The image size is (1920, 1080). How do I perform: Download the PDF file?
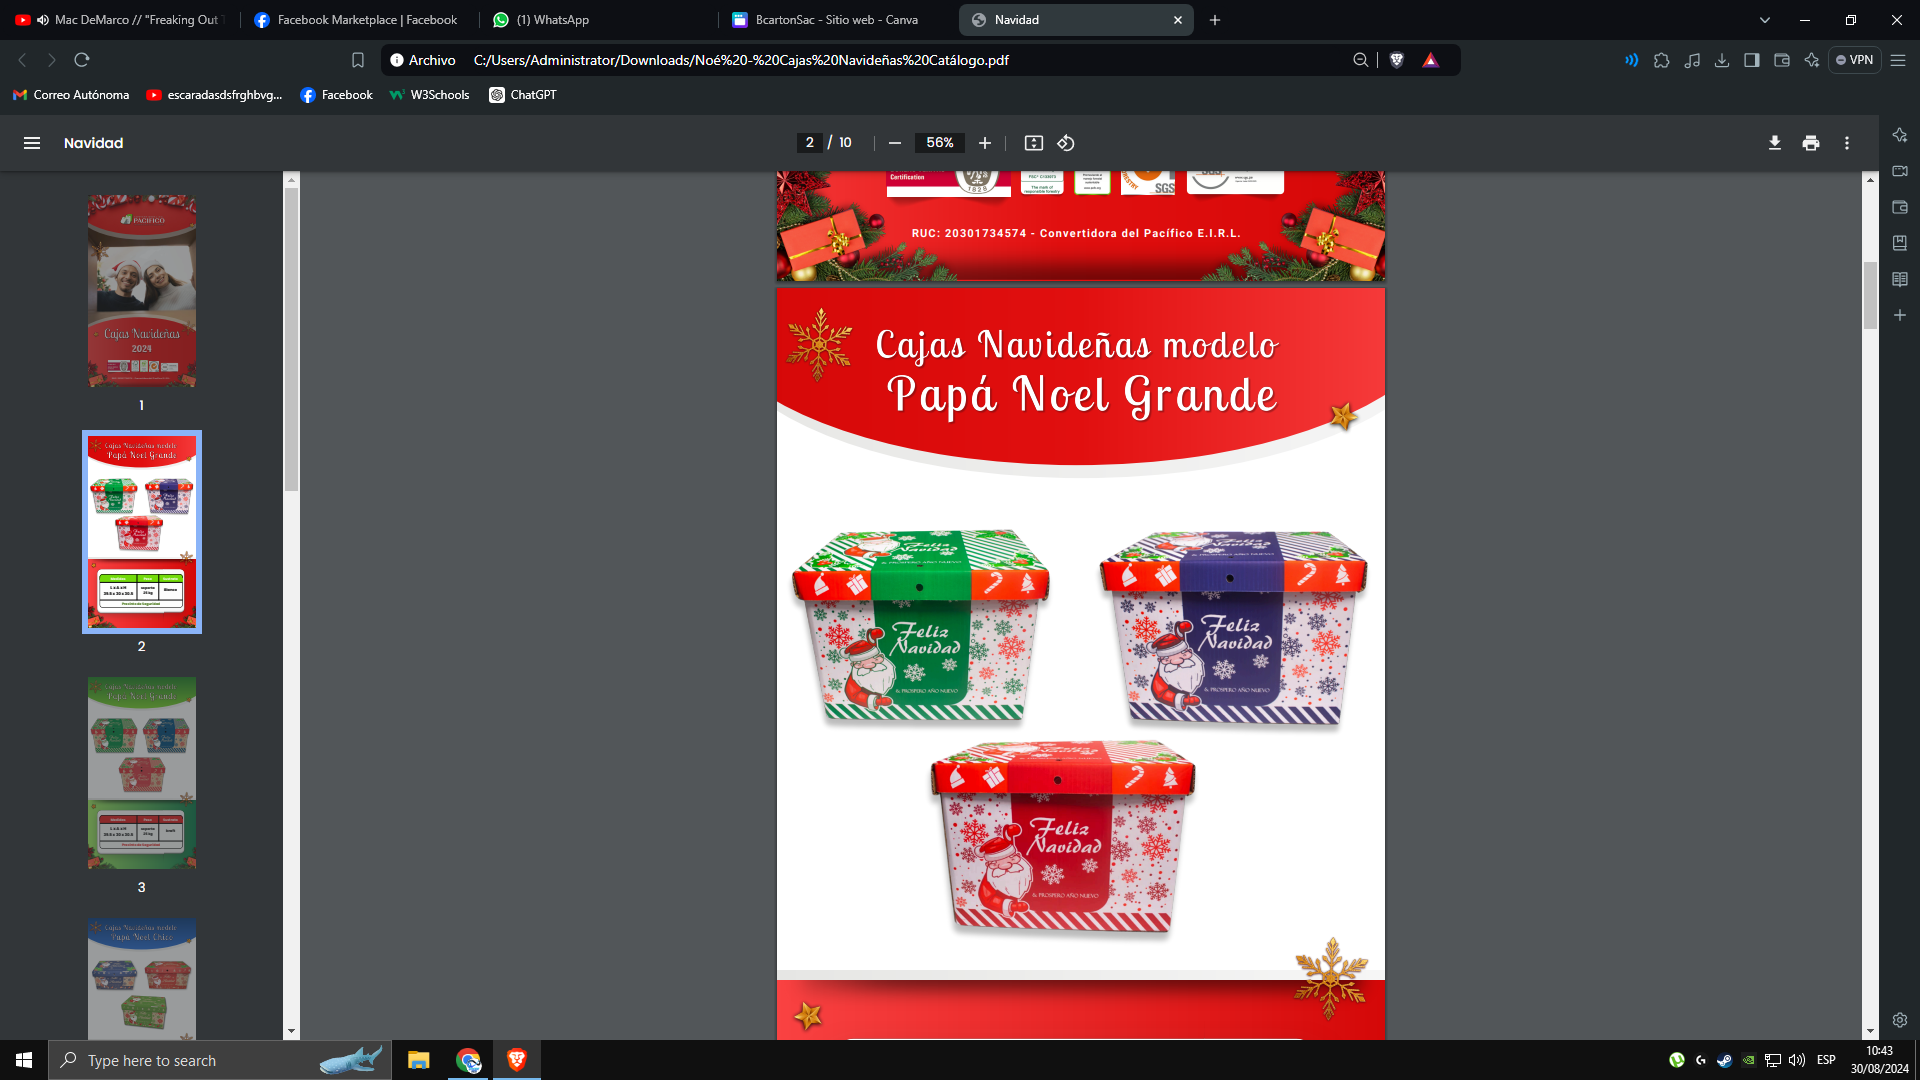point(1774,143)
